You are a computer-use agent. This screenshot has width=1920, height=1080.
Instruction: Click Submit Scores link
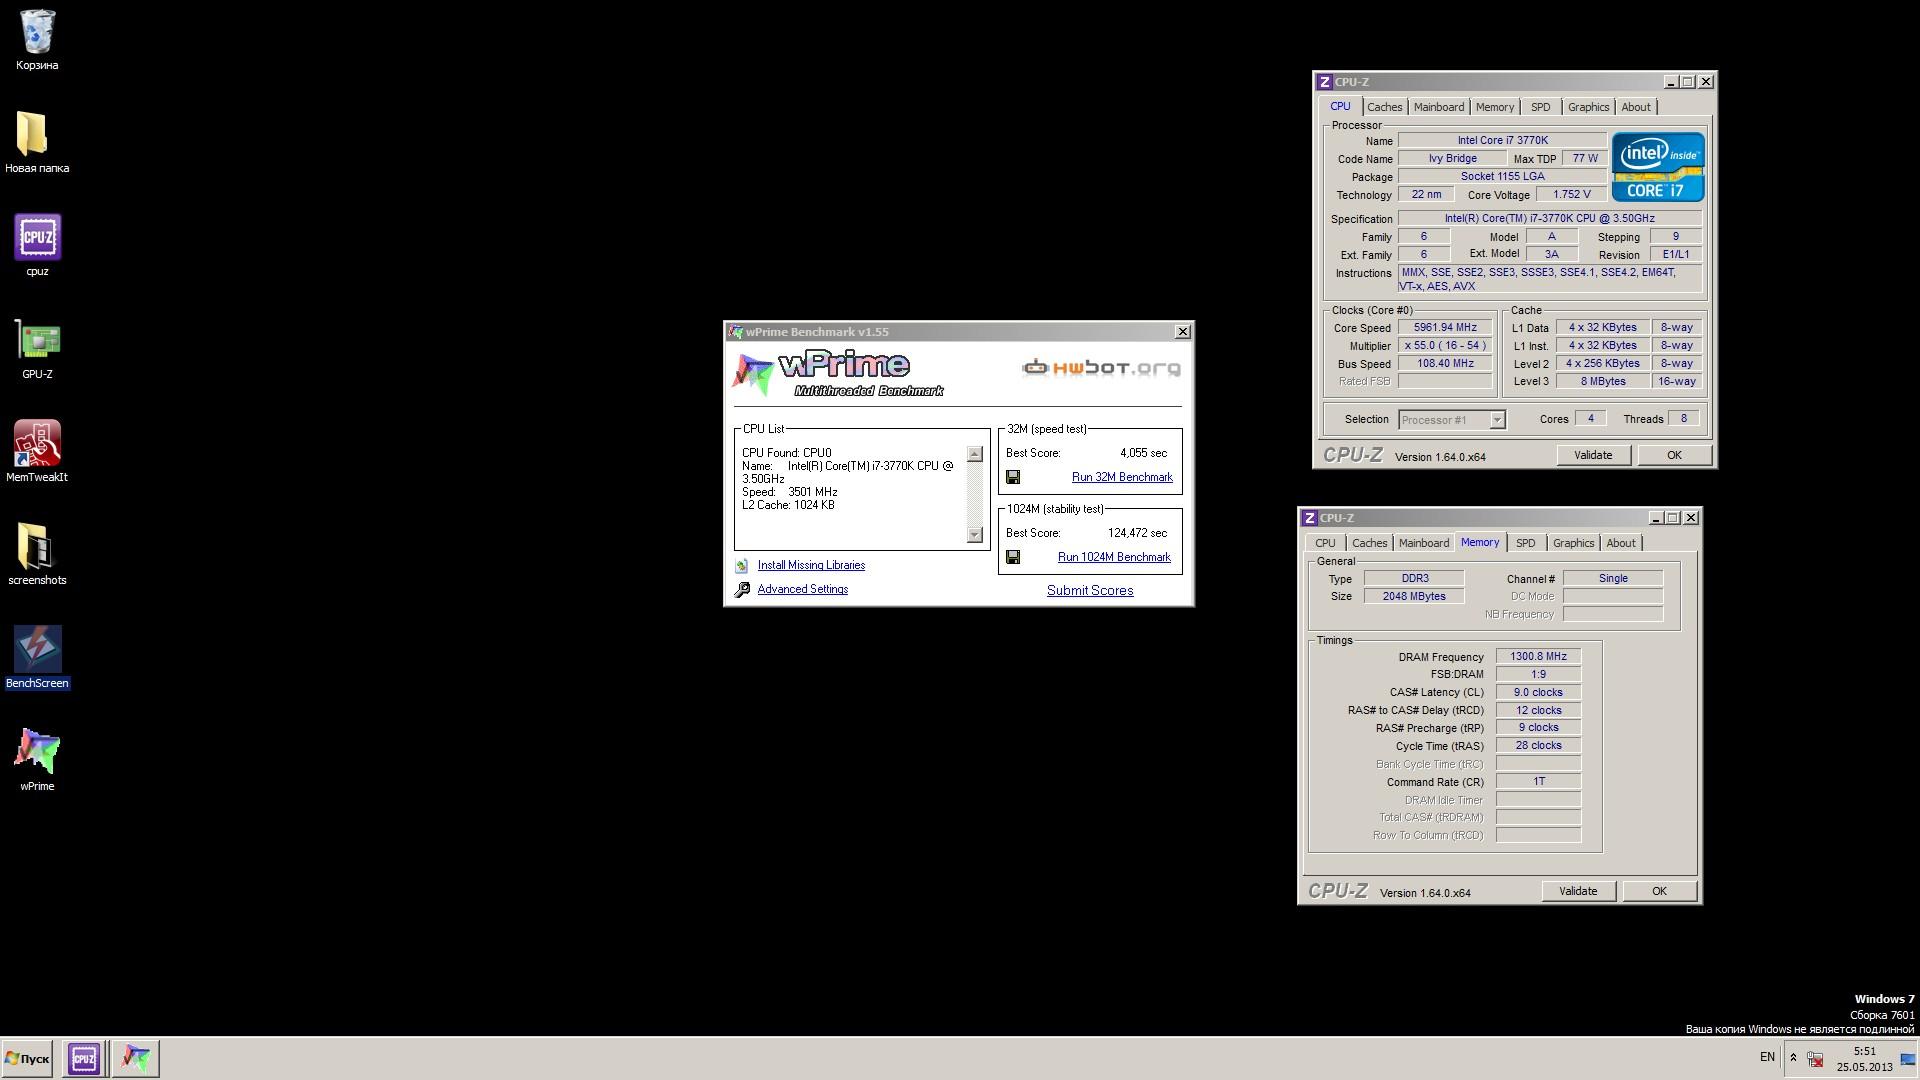(1090, 591)
